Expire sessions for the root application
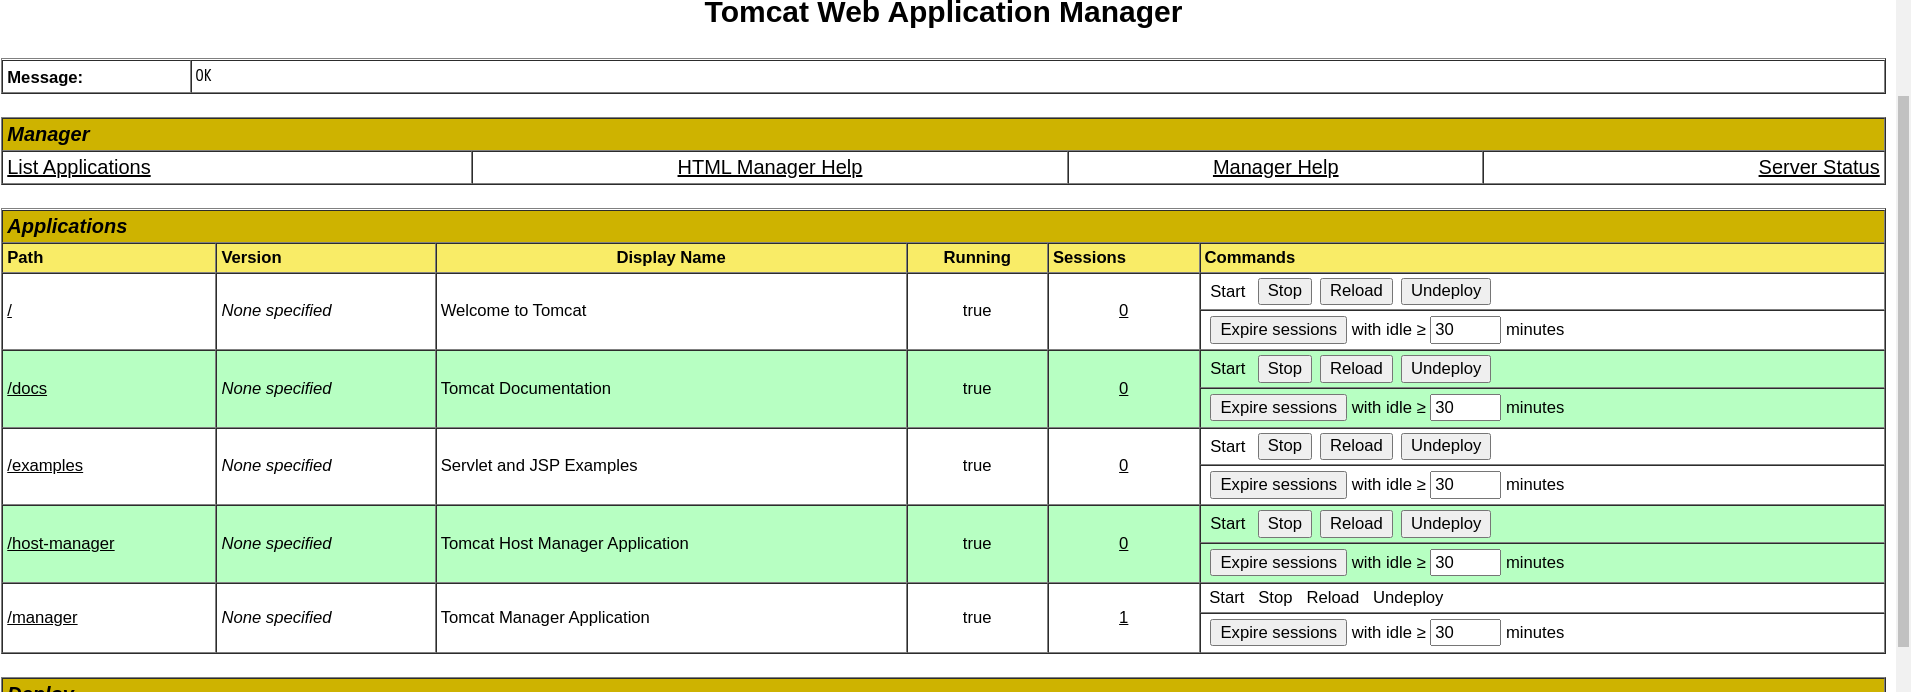This screenshot has height=692, width=1911. (1278, 330)
